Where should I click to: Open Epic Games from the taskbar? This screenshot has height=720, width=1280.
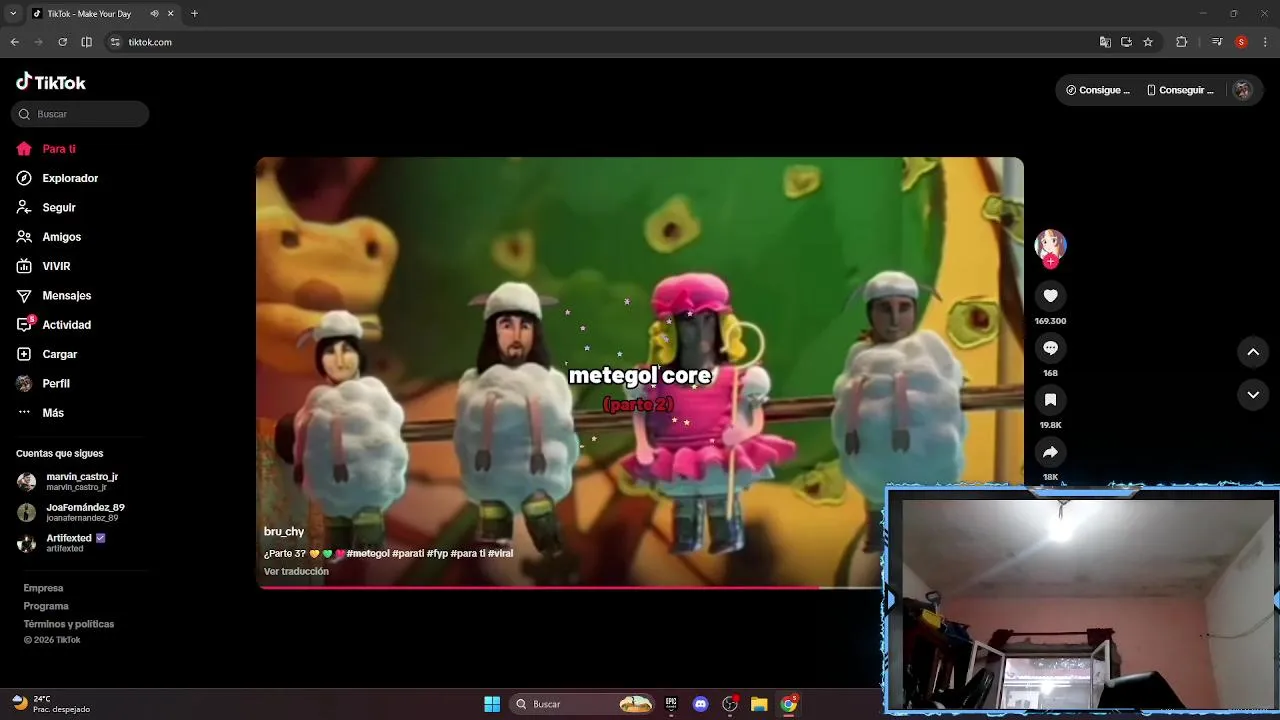coord(672,704)
